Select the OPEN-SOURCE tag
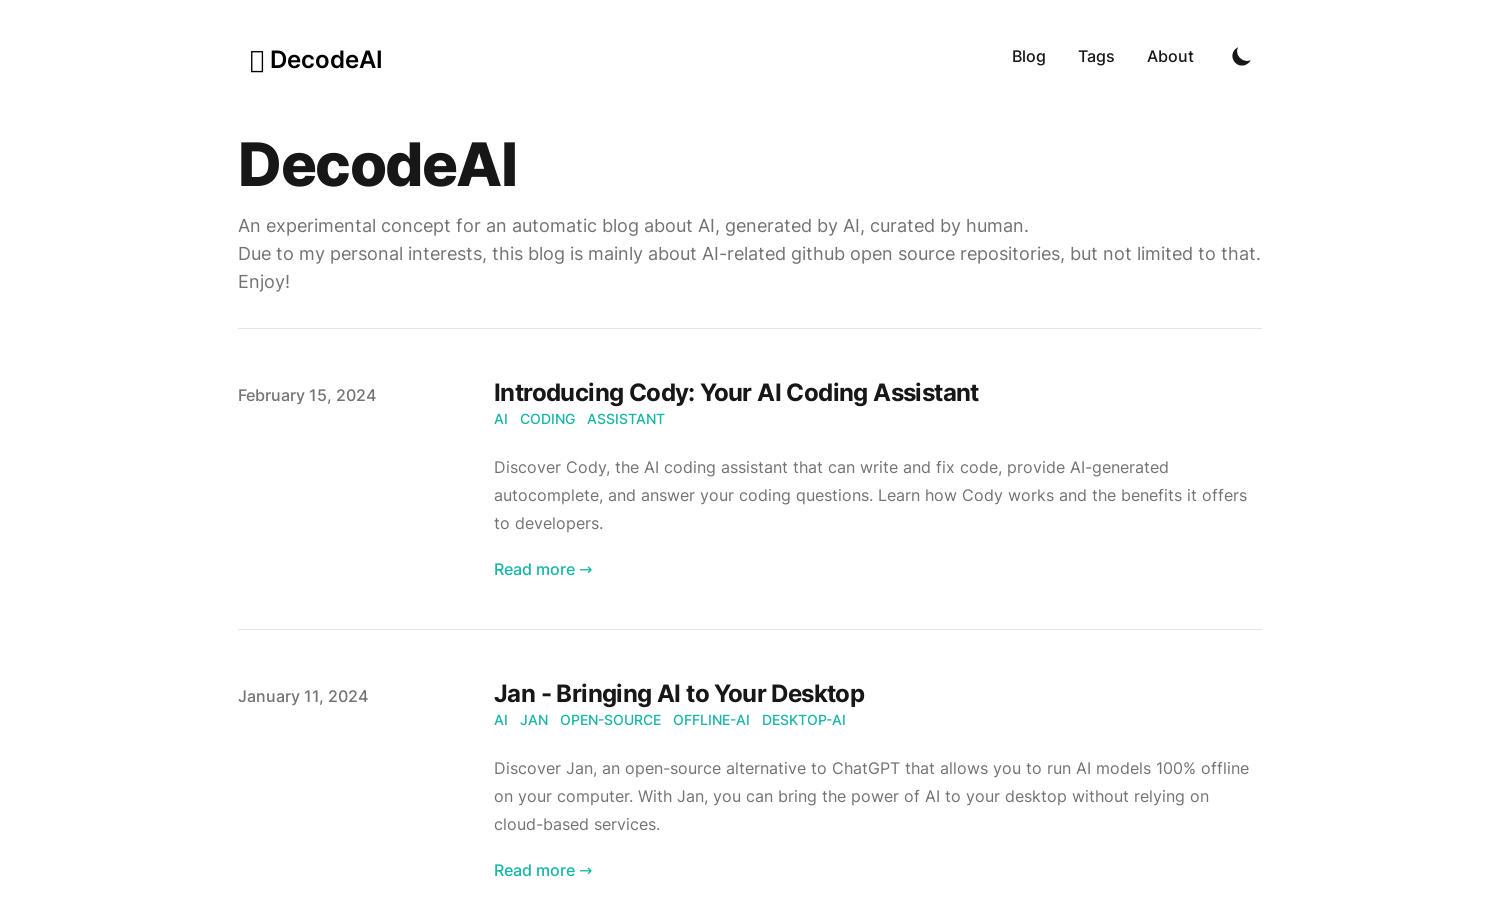1500x900 pixels. tap(610, 720)
